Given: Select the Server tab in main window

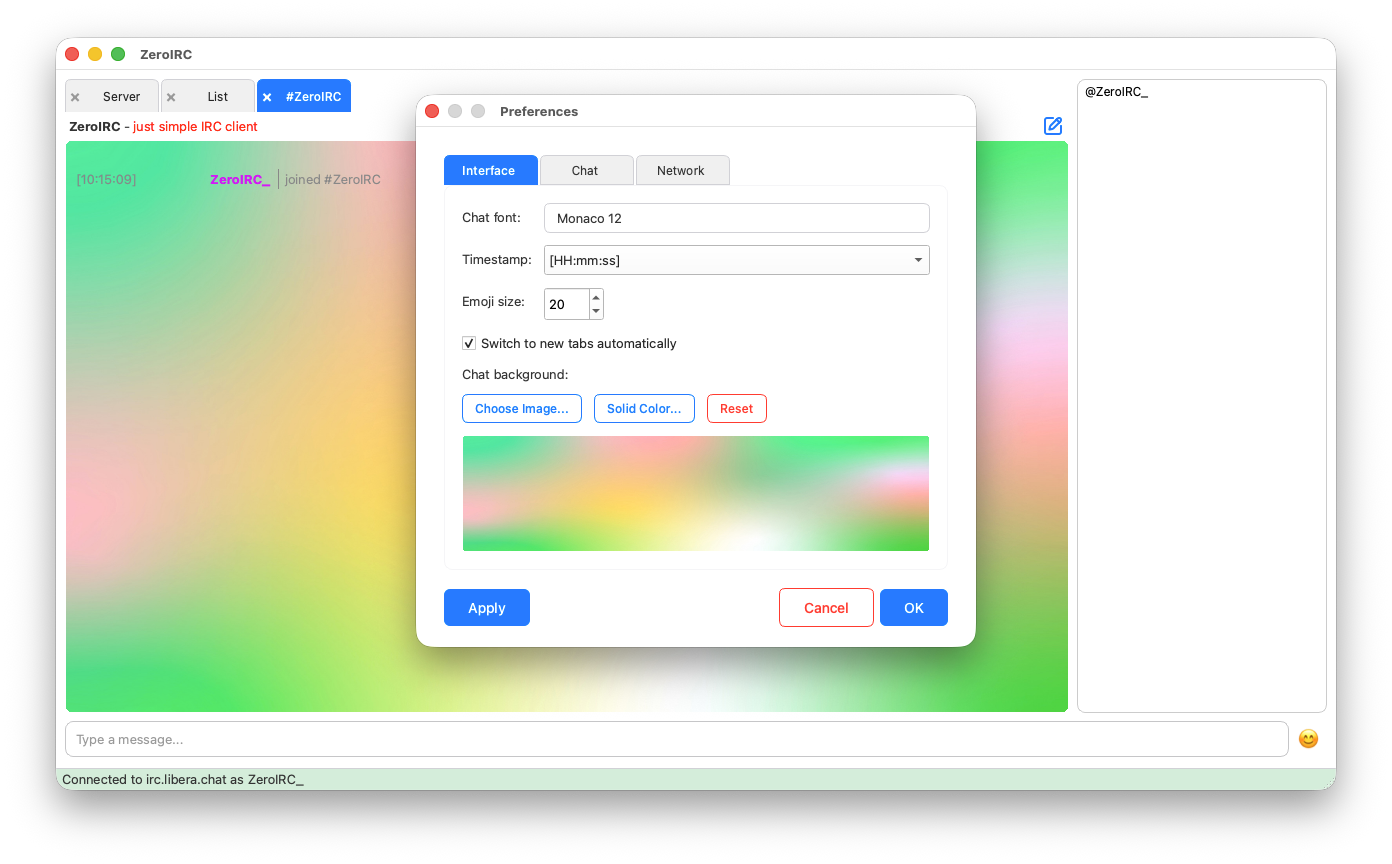Looking at the screenshot, I should coord(112,96).
